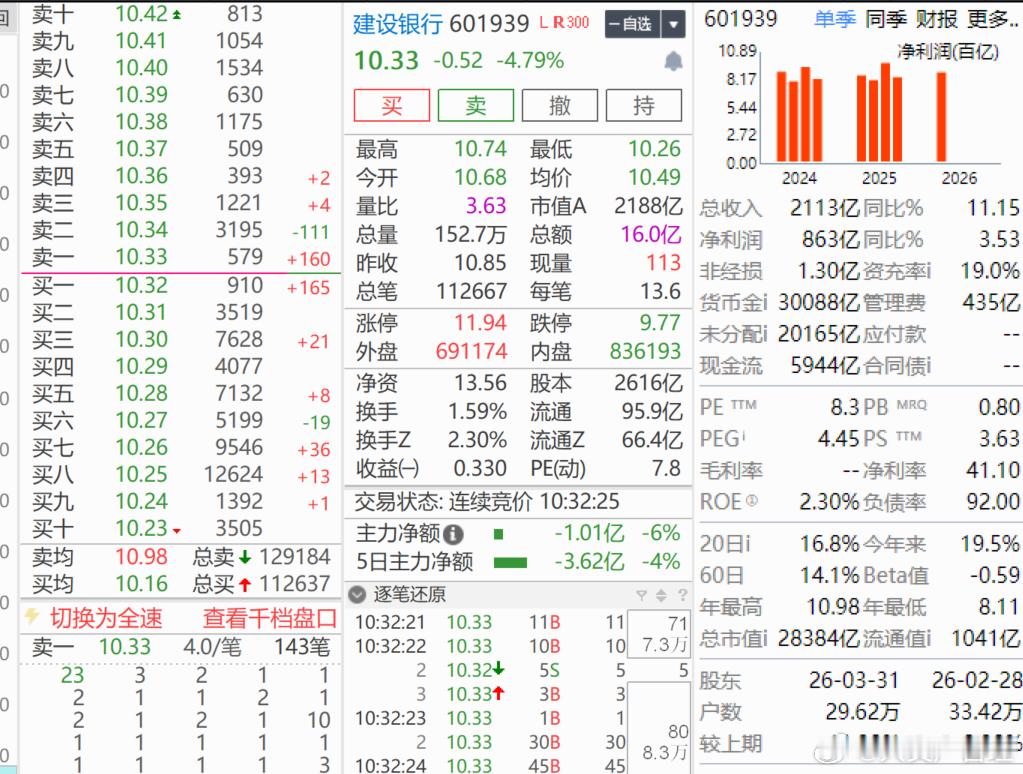Click the question mark help icon

click(682, 595)
